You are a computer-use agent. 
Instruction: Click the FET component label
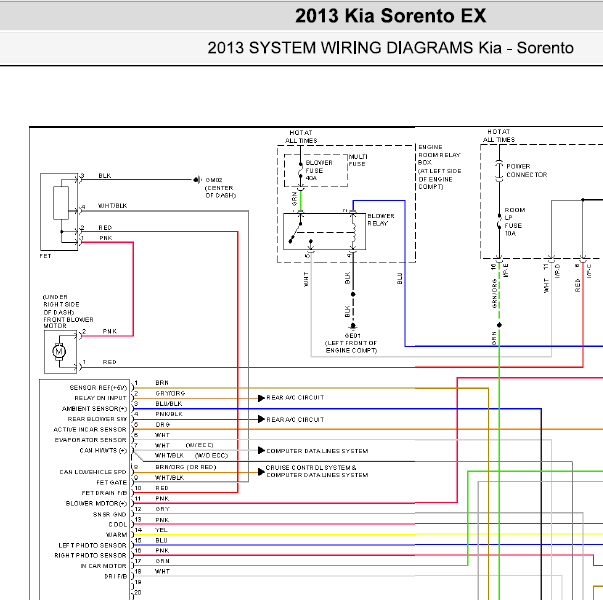45,256
